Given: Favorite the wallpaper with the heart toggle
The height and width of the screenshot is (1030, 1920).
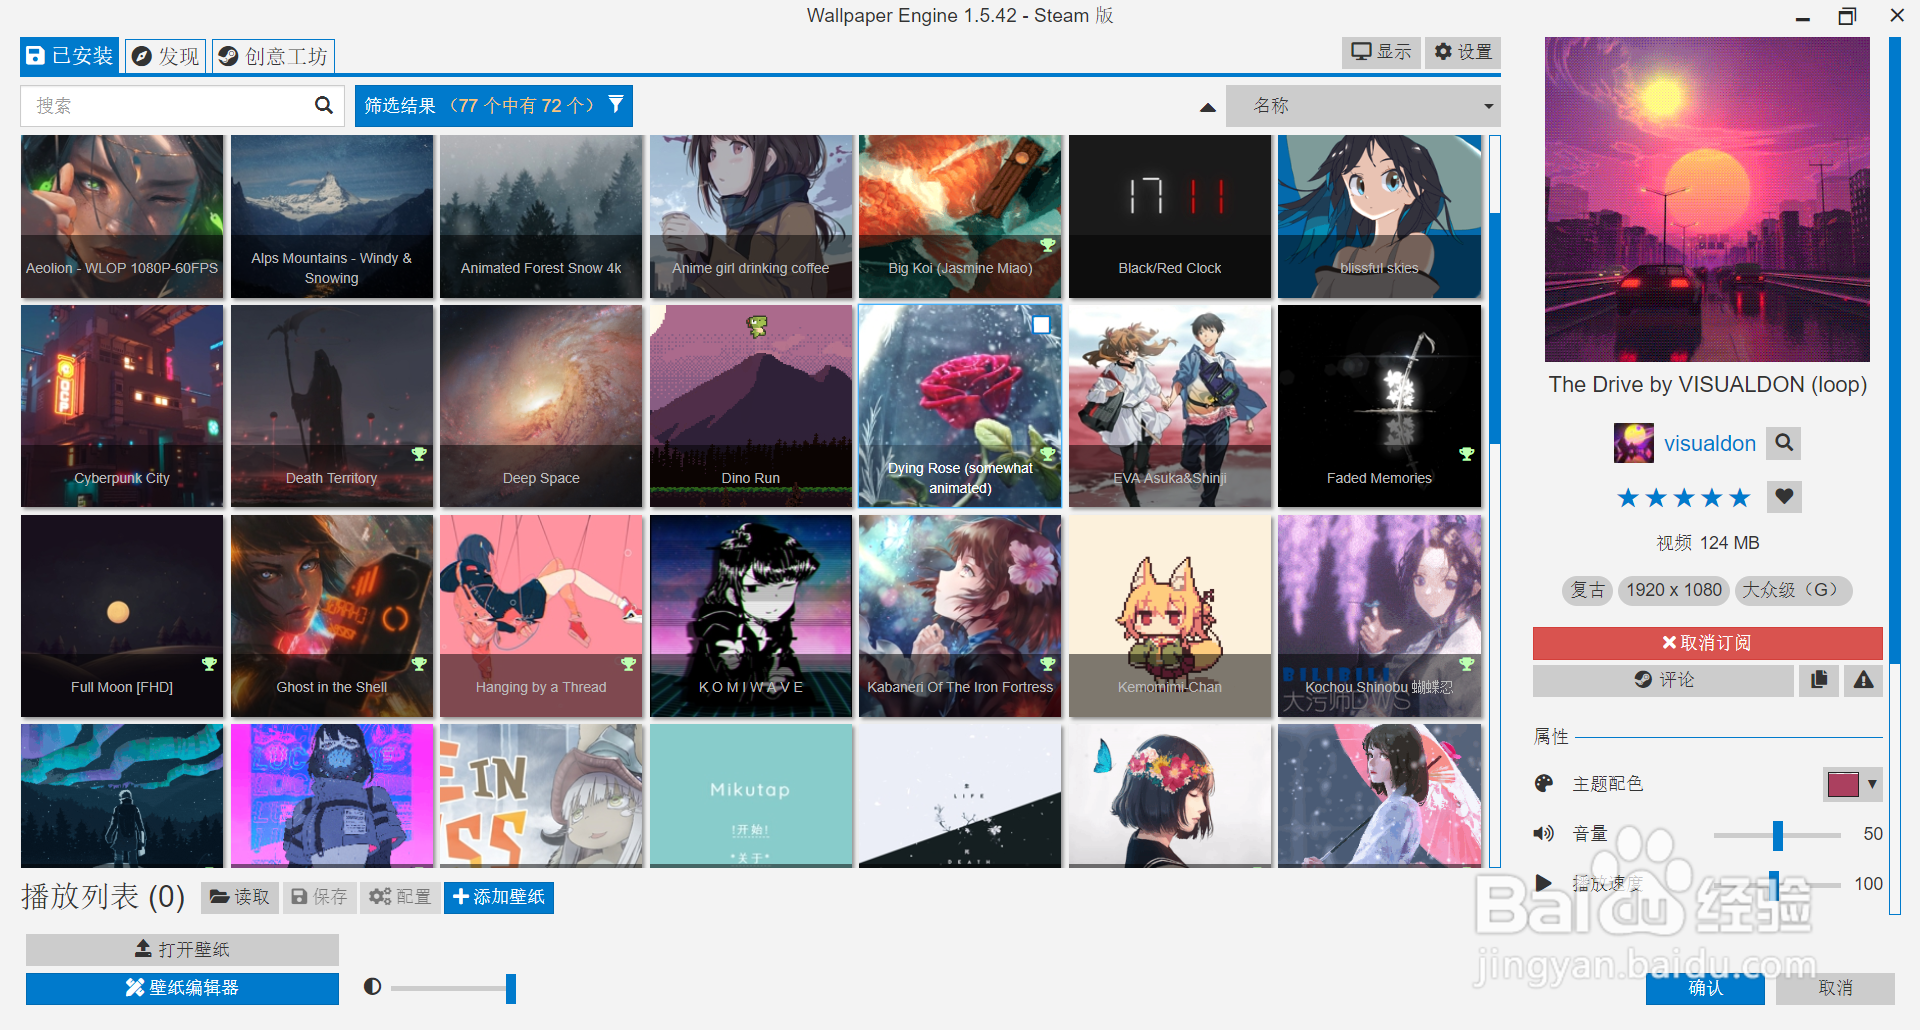Looking at the screenshot, I should tap(1784, 497).
